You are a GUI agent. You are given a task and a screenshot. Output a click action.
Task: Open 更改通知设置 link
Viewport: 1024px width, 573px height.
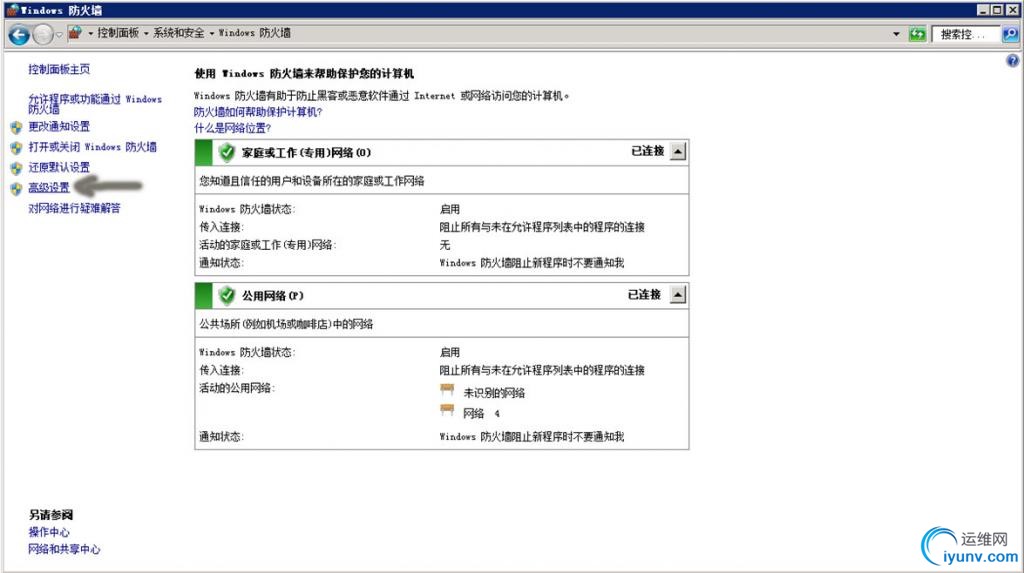click(x=59, y=126)
